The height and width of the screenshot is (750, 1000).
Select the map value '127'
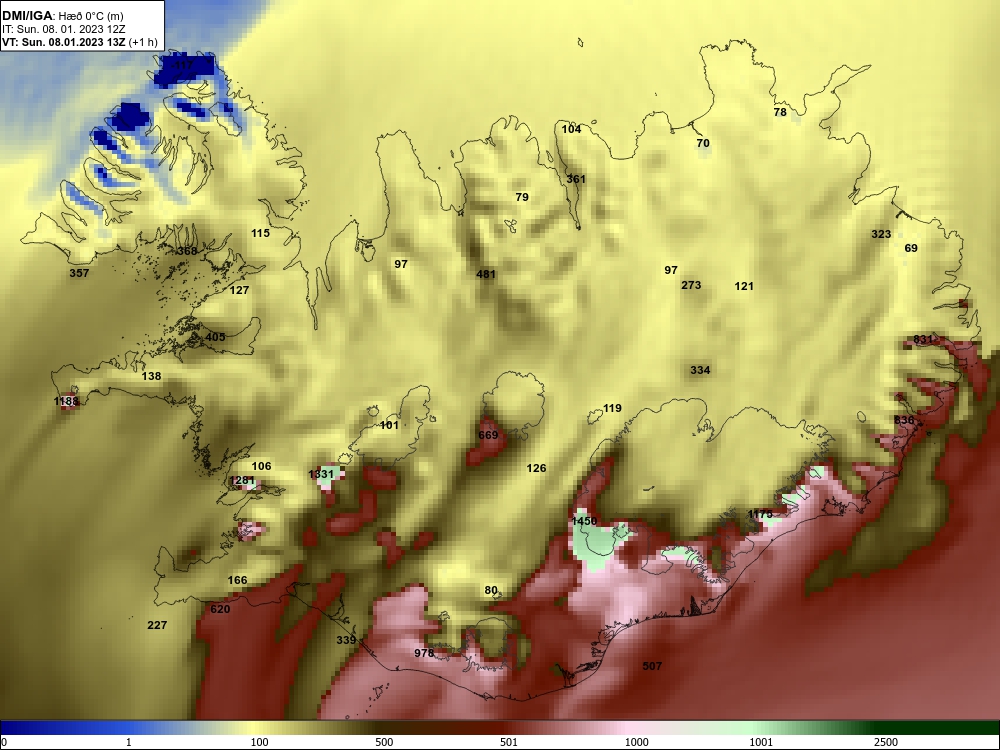239,290
